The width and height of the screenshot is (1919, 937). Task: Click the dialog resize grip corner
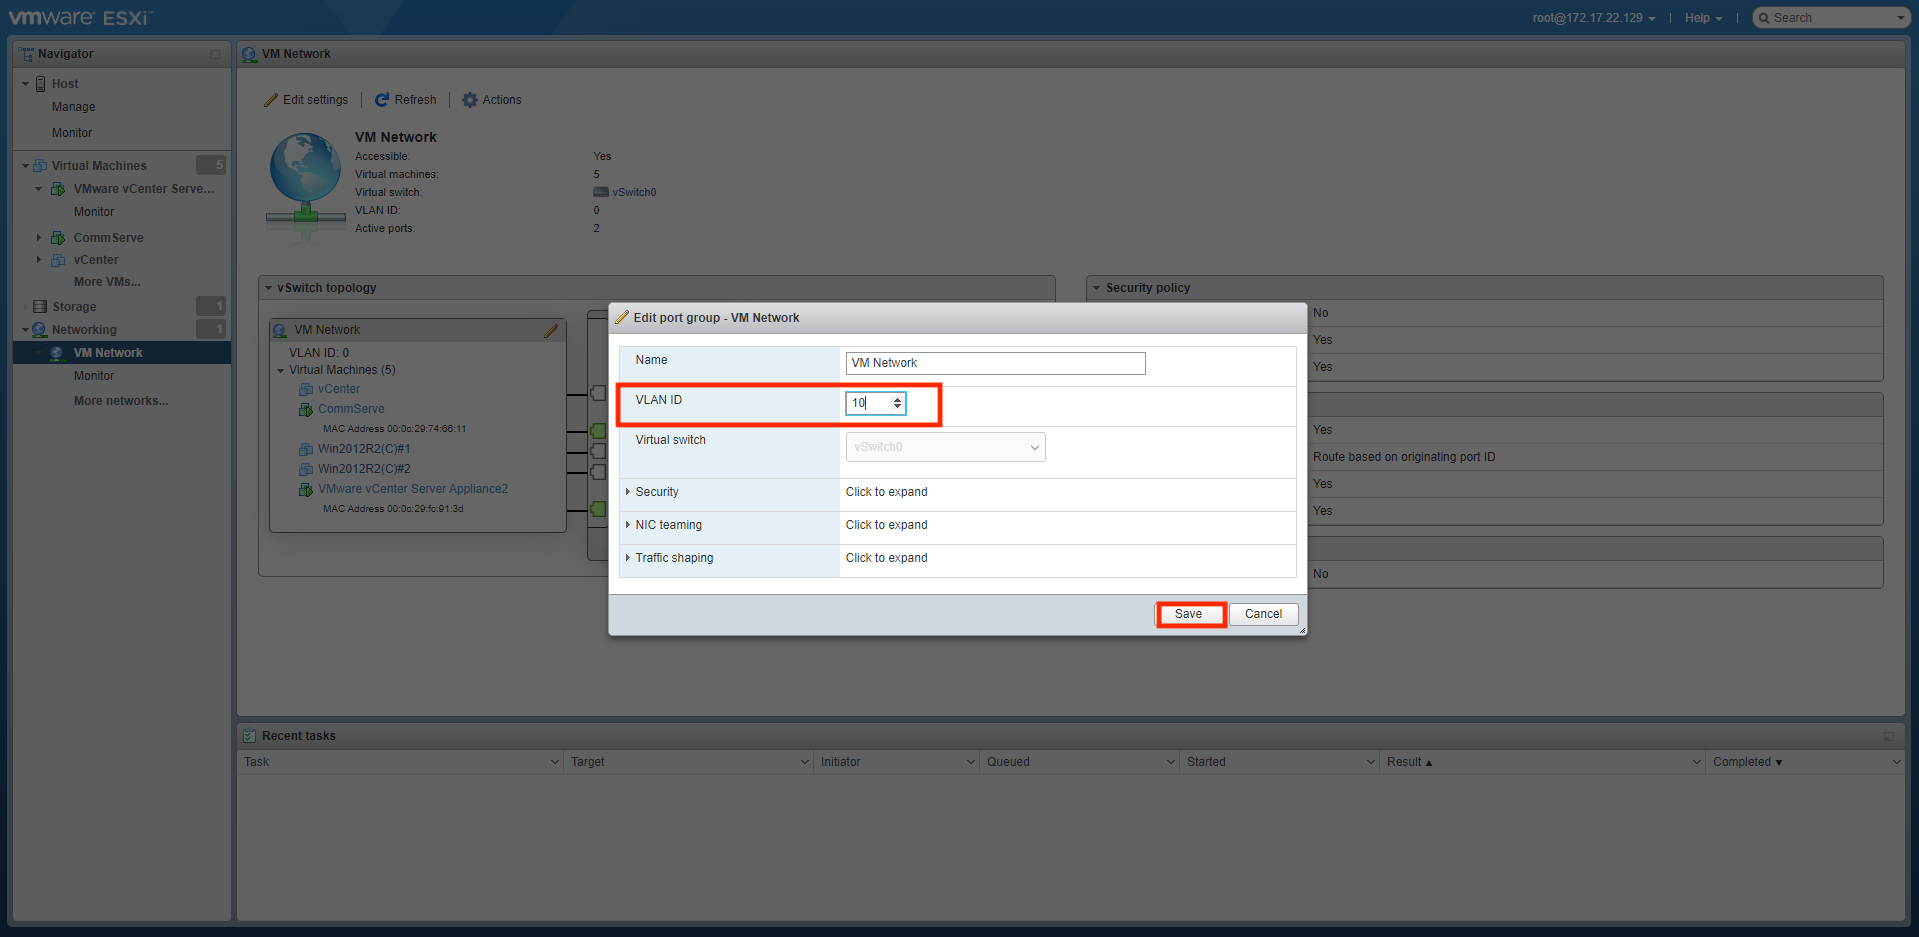1302,630
